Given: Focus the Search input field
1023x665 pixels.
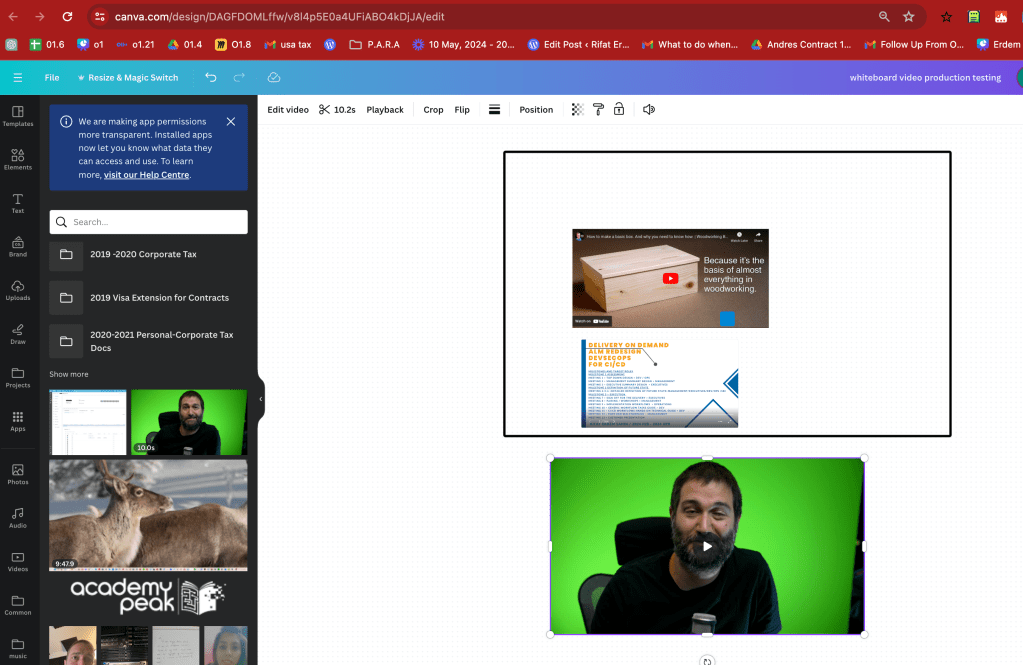Looking at the screenshot, I should [149, 222].
